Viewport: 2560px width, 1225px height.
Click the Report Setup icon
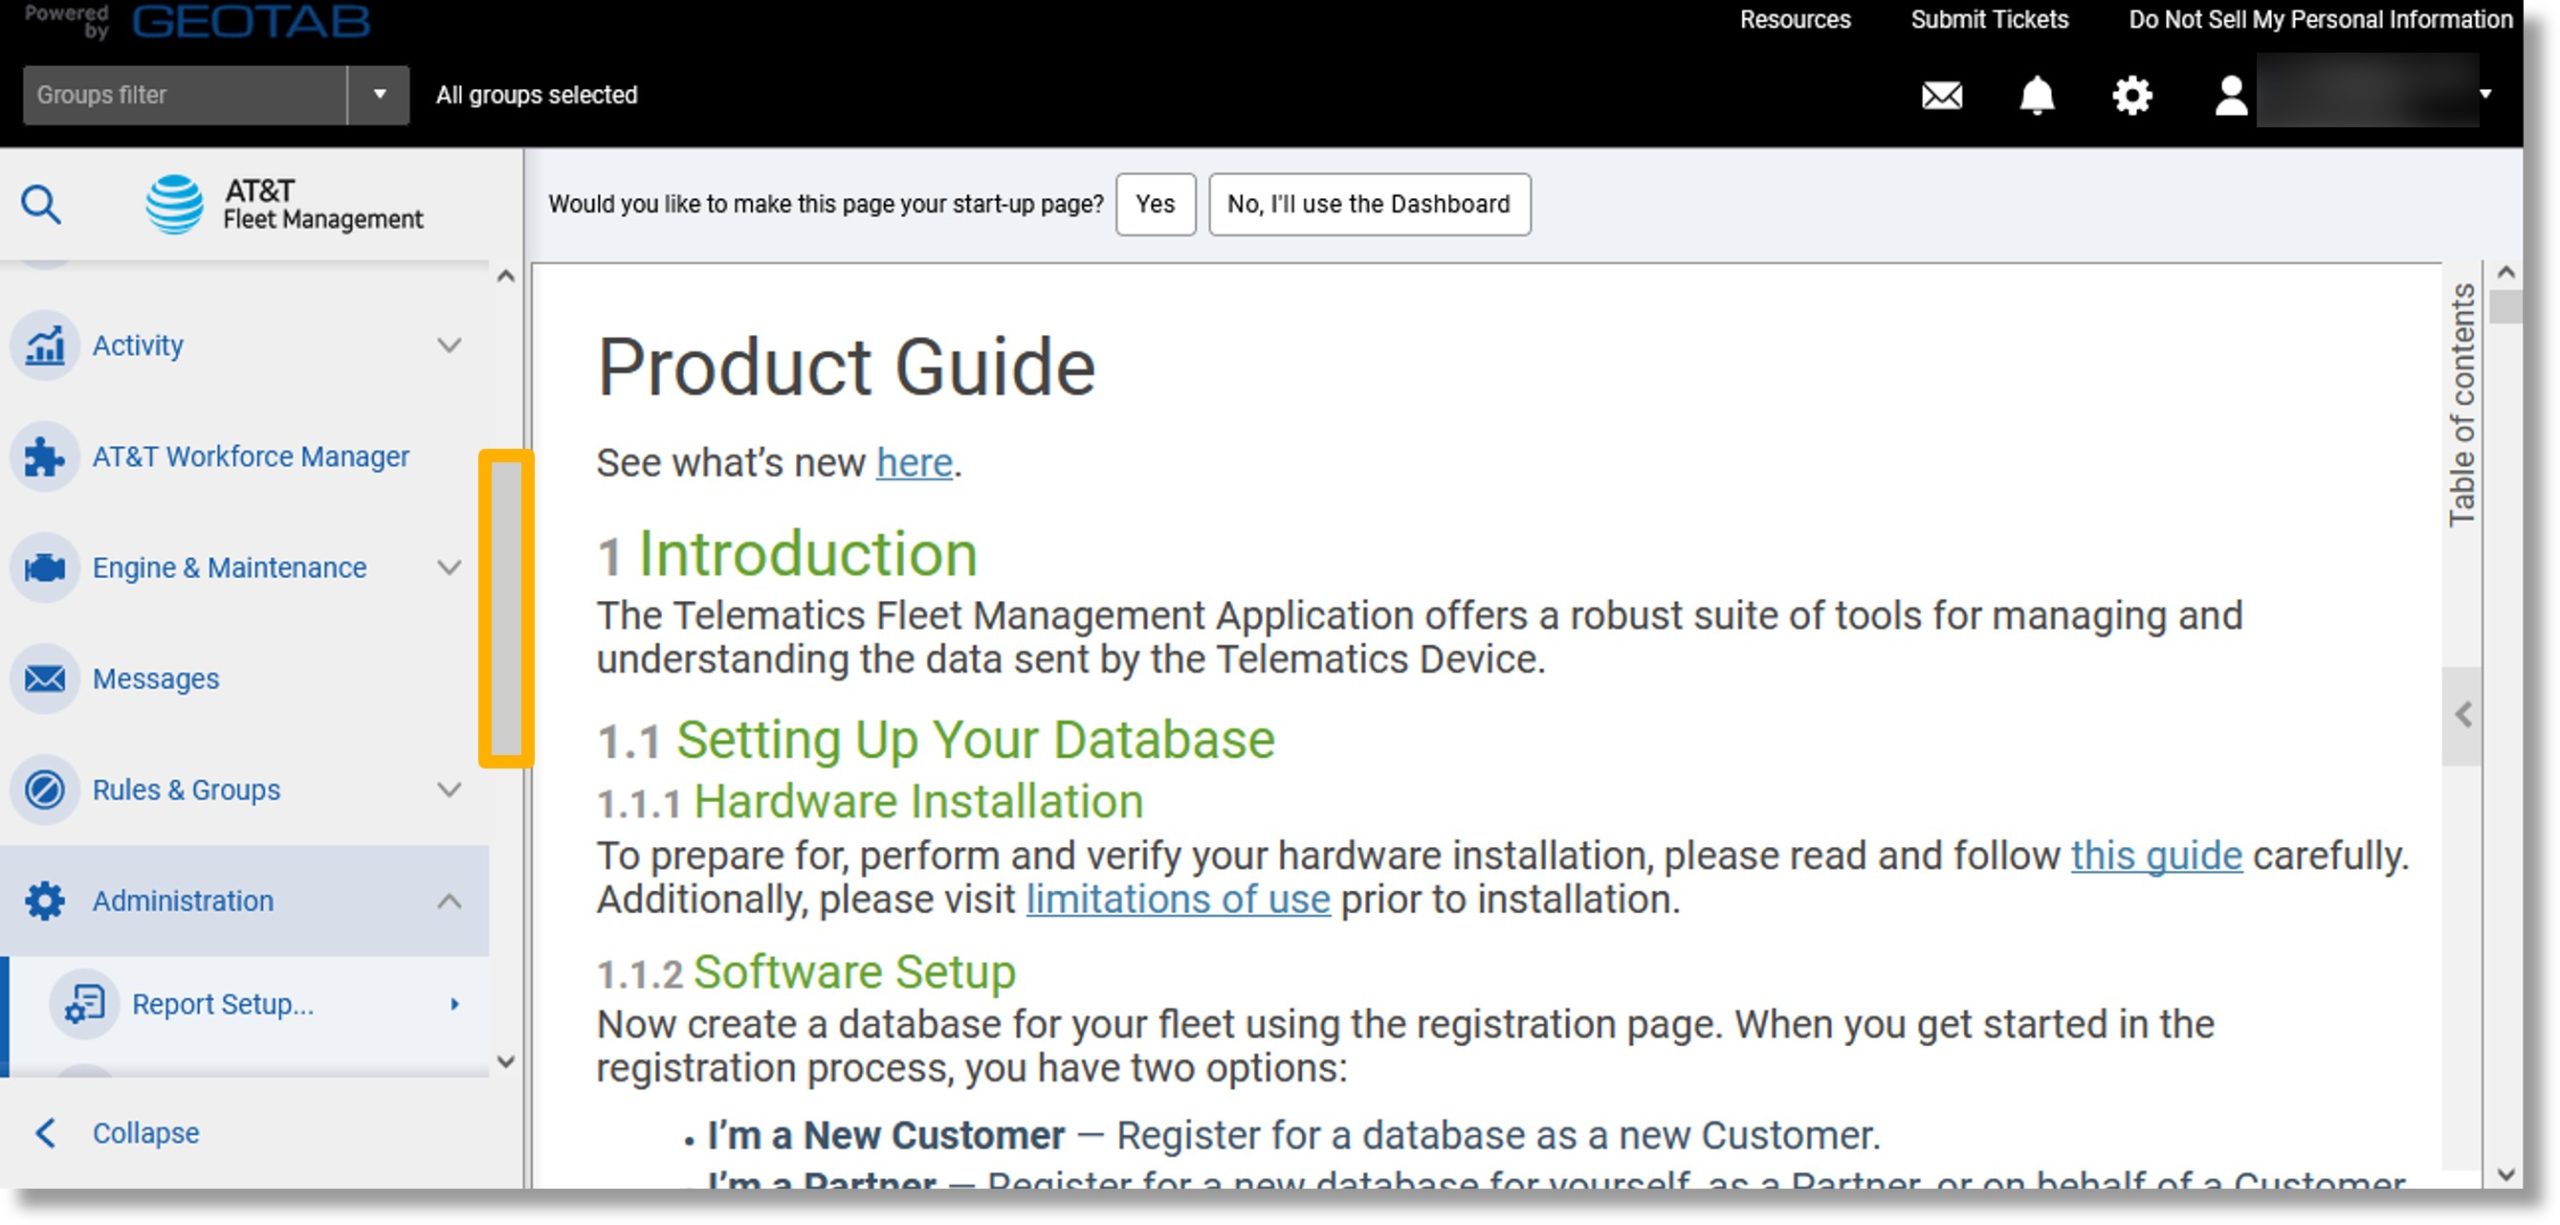click(85, 1003)
